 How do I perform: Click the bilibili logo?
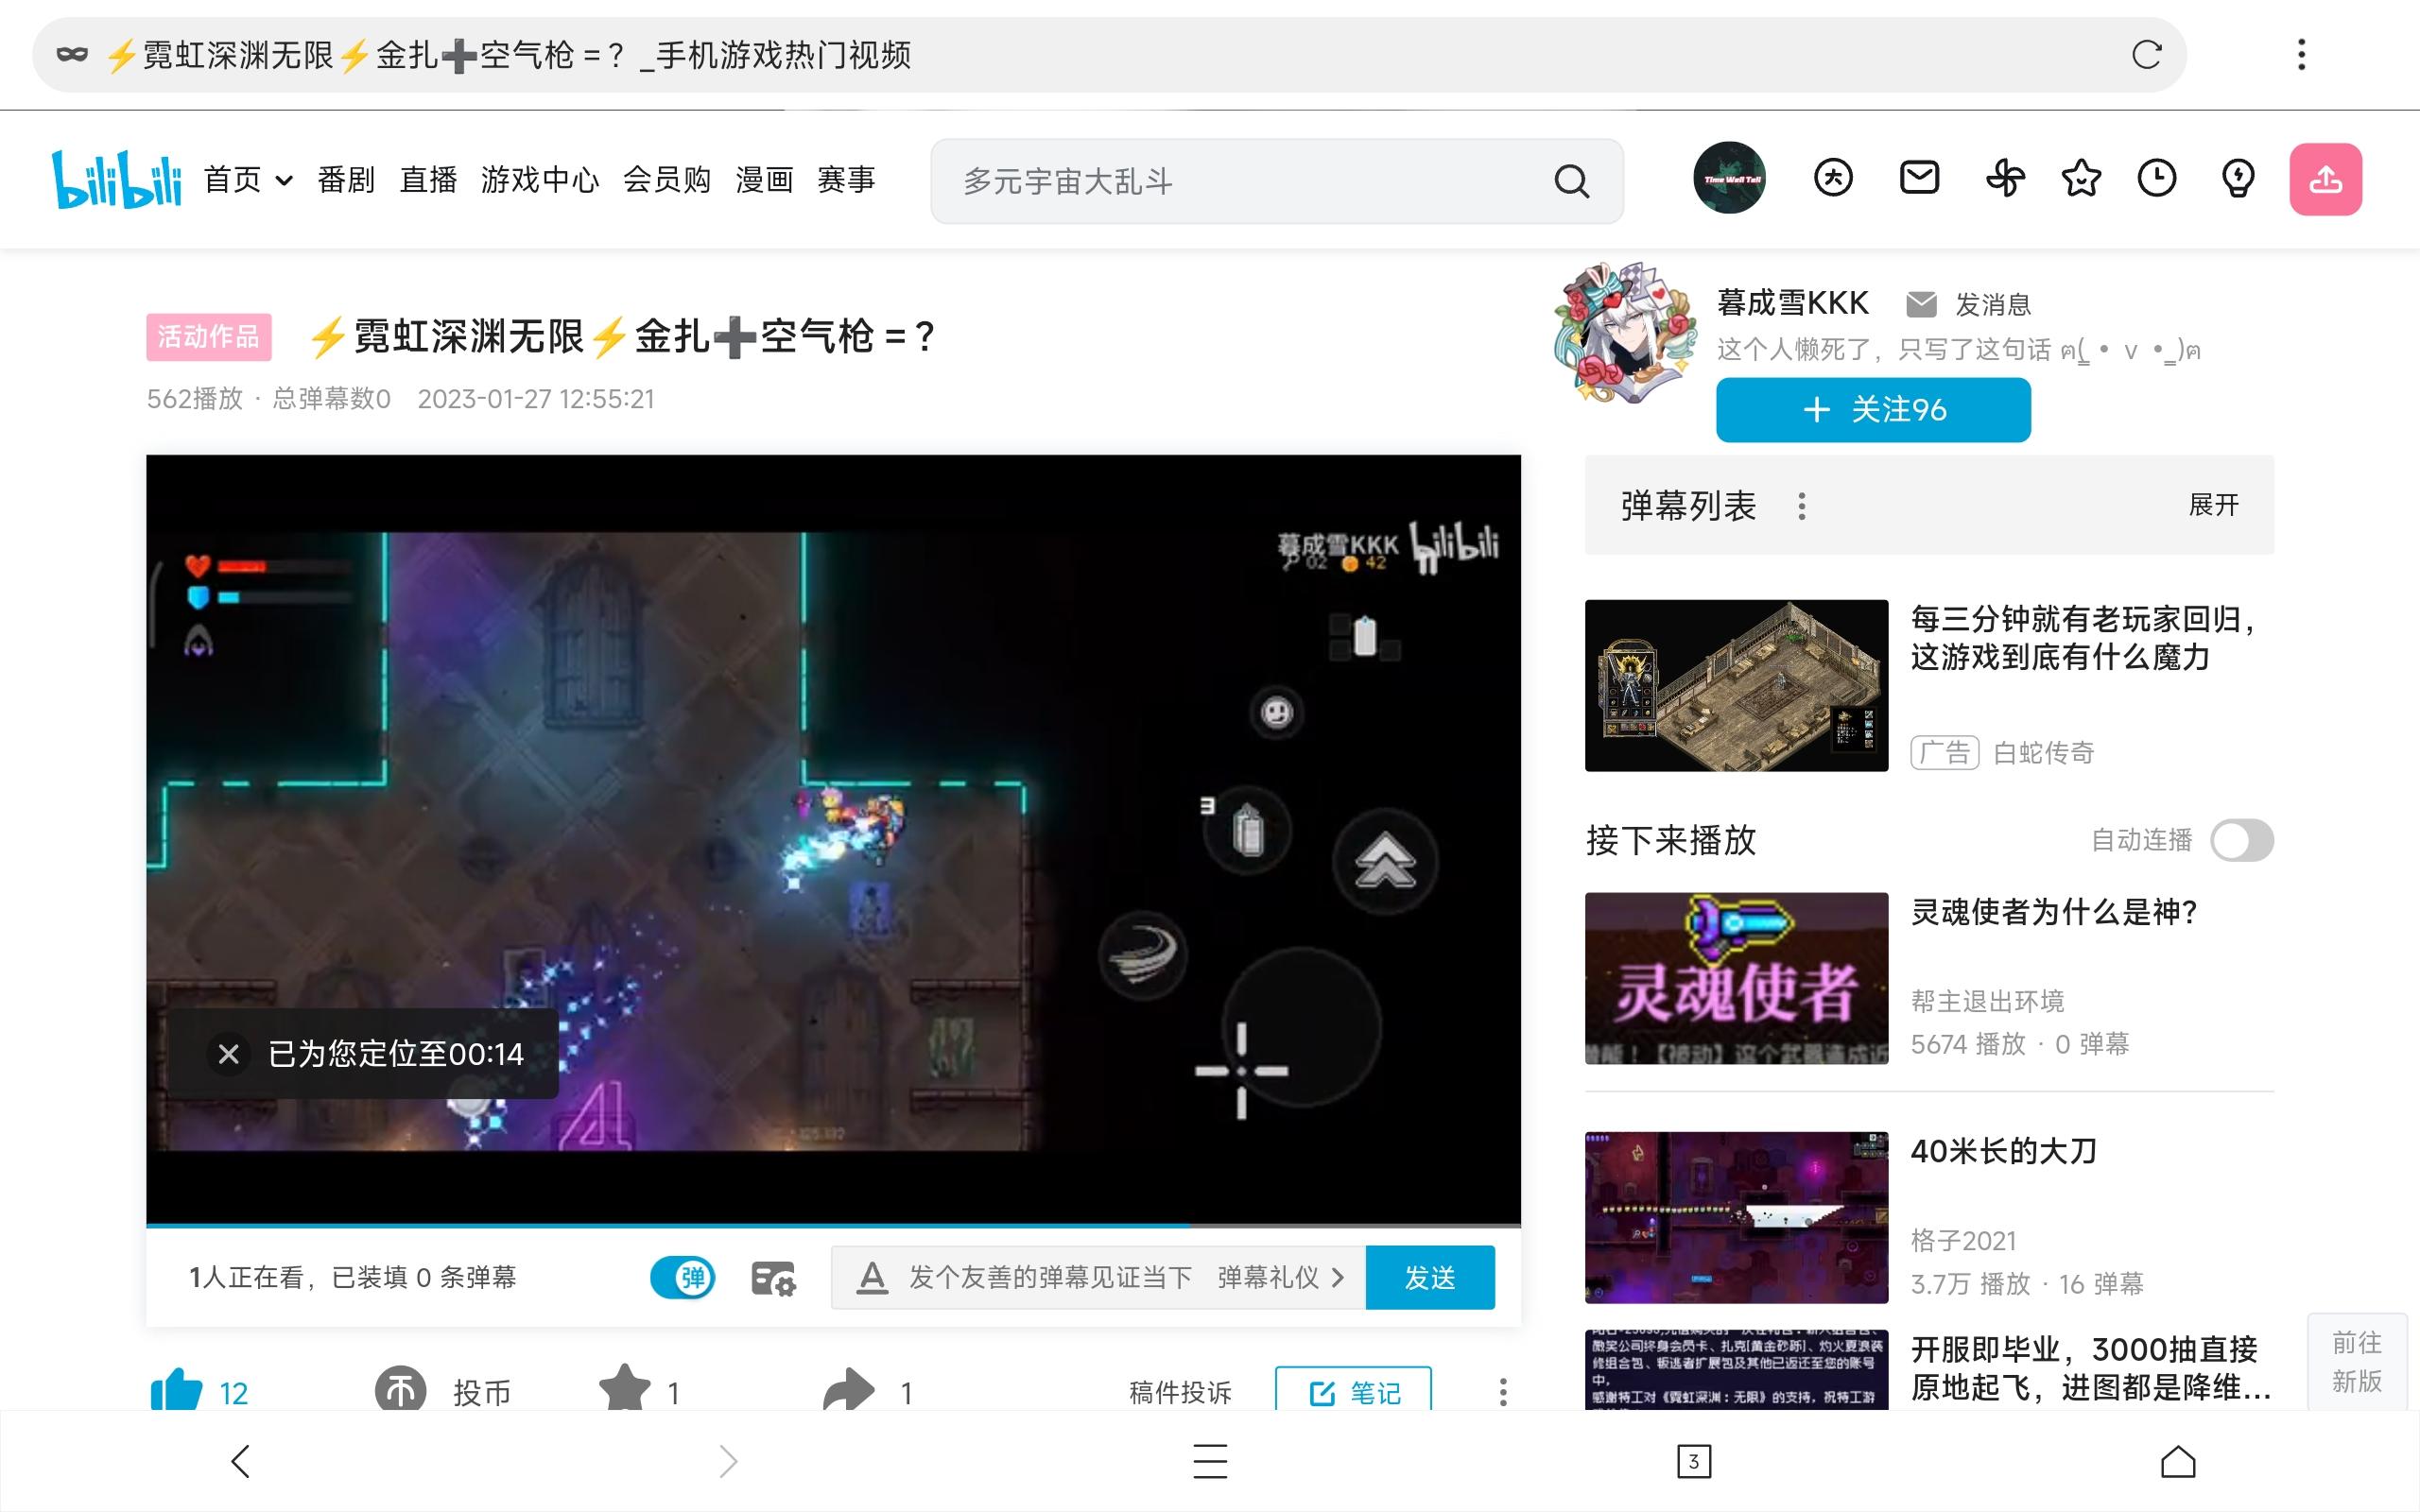pyautogui.click(x=117, y=180)
